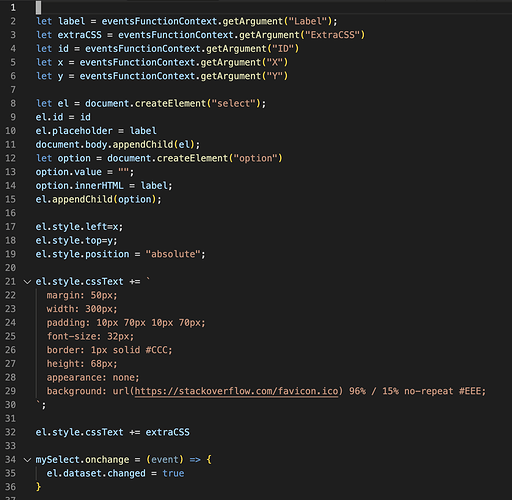This screenshot has width=512, height=500.
Task: Click line number 1 in the gutter
Action: pos(13,8)
